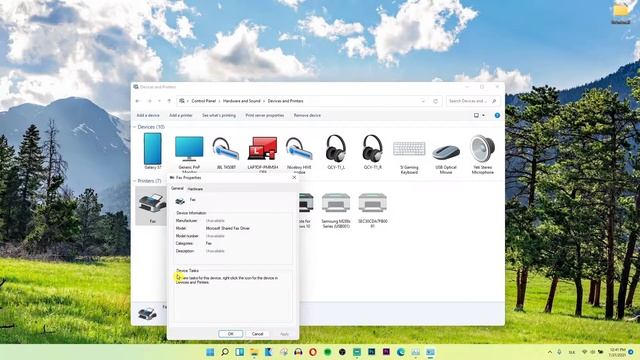Click the network Wi-Fi tray icon

585,352
